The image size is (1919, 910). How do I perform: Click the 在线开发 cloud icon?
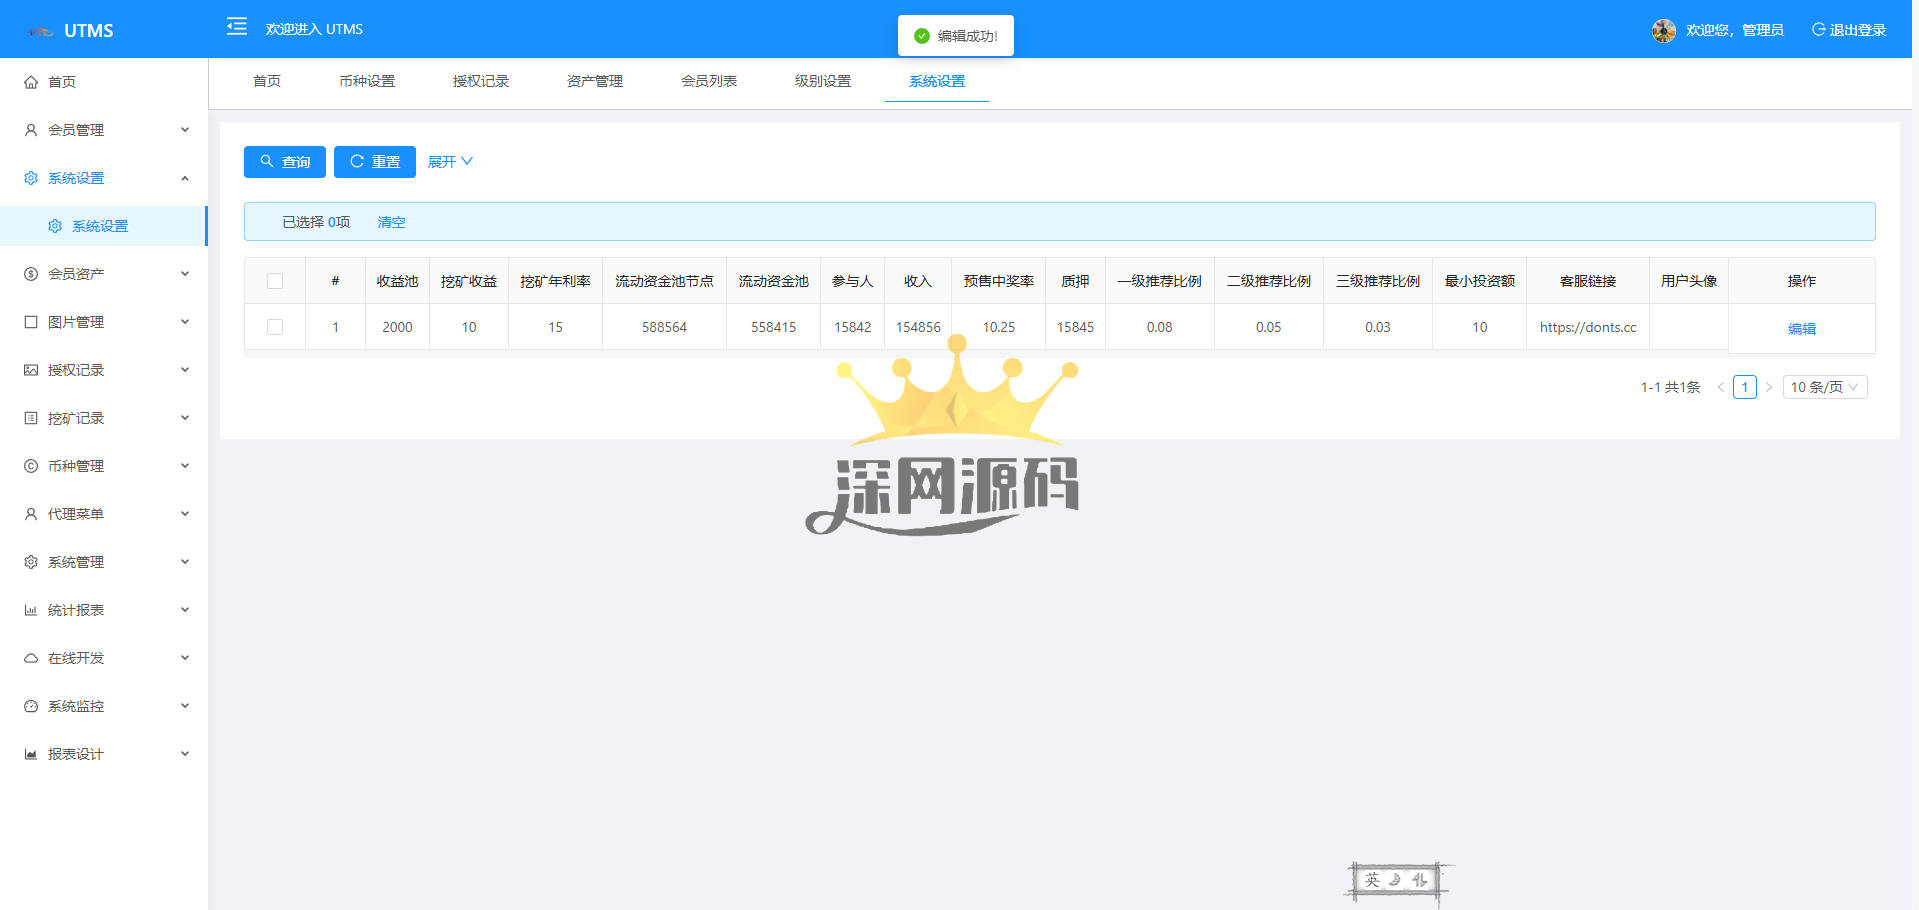[31, 658]
